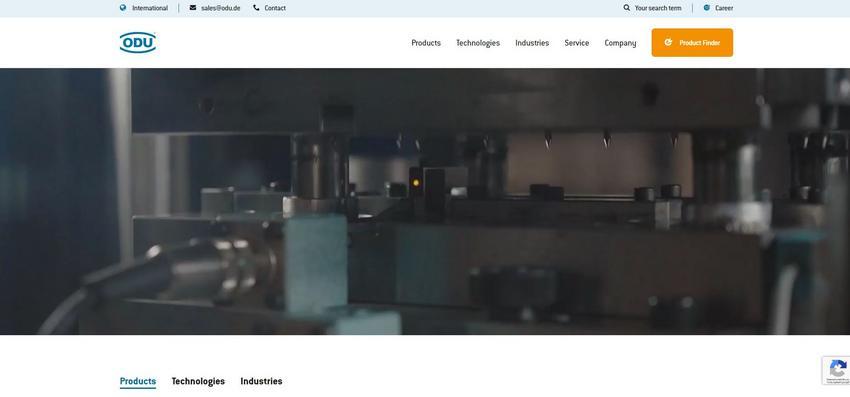Click the globe icon beside International
Viewport: 850px width, 397px height.
pyautogui.click(x=123, y=8)
